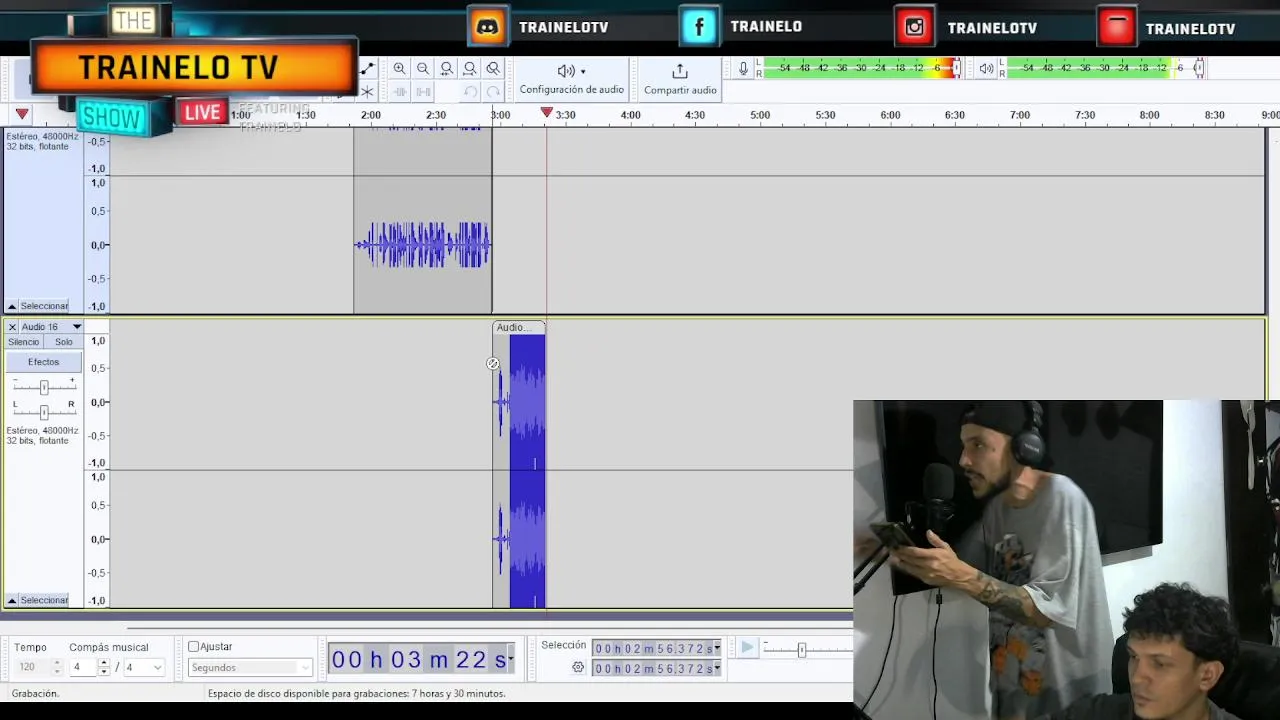Adjust the recording level meter slider
This screenshot has width=1280, height=720.
pos(956,68)
